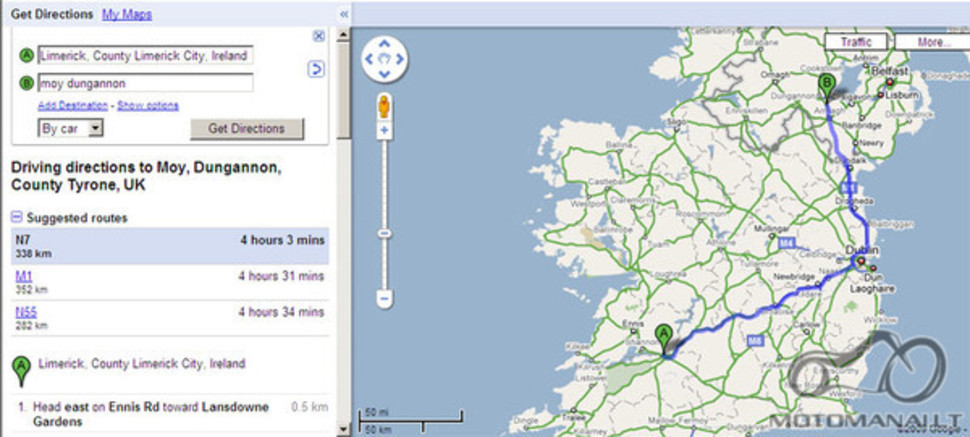Toggle the Traffic map layer
The height and width of the screenshot is (437, 970).
pyautogui.click(x=856, y=42)
